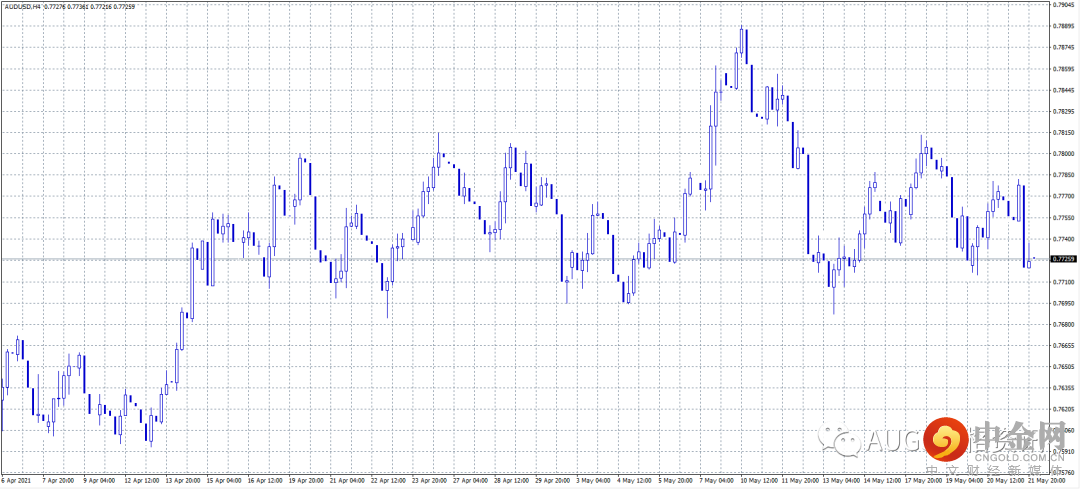Image resolution: width=1080 pixels, height=489 pixels.
Task: Click the 19 Apr 20:00 date label
Action: (307, 479)
